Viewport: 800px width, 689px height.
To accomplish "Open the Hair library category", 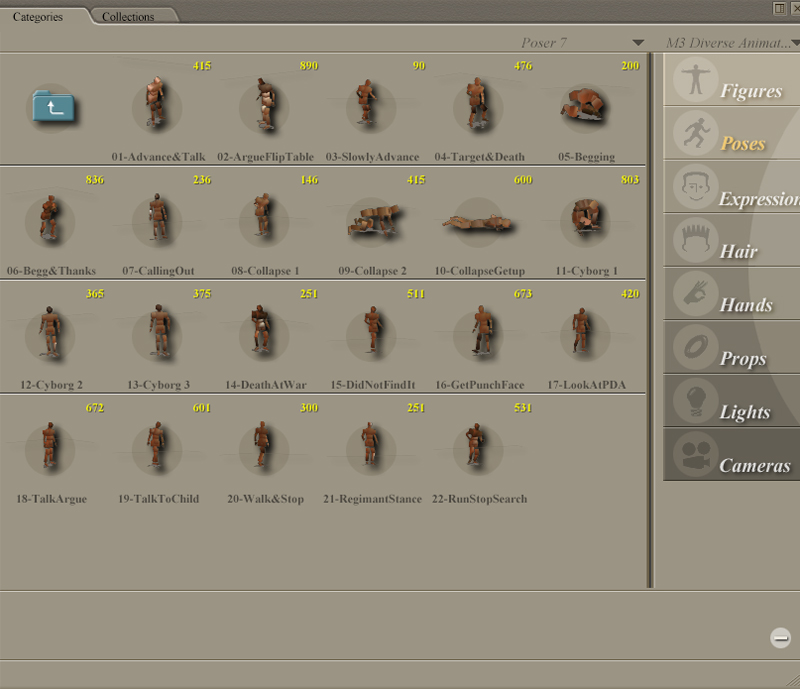I will 732,241.
